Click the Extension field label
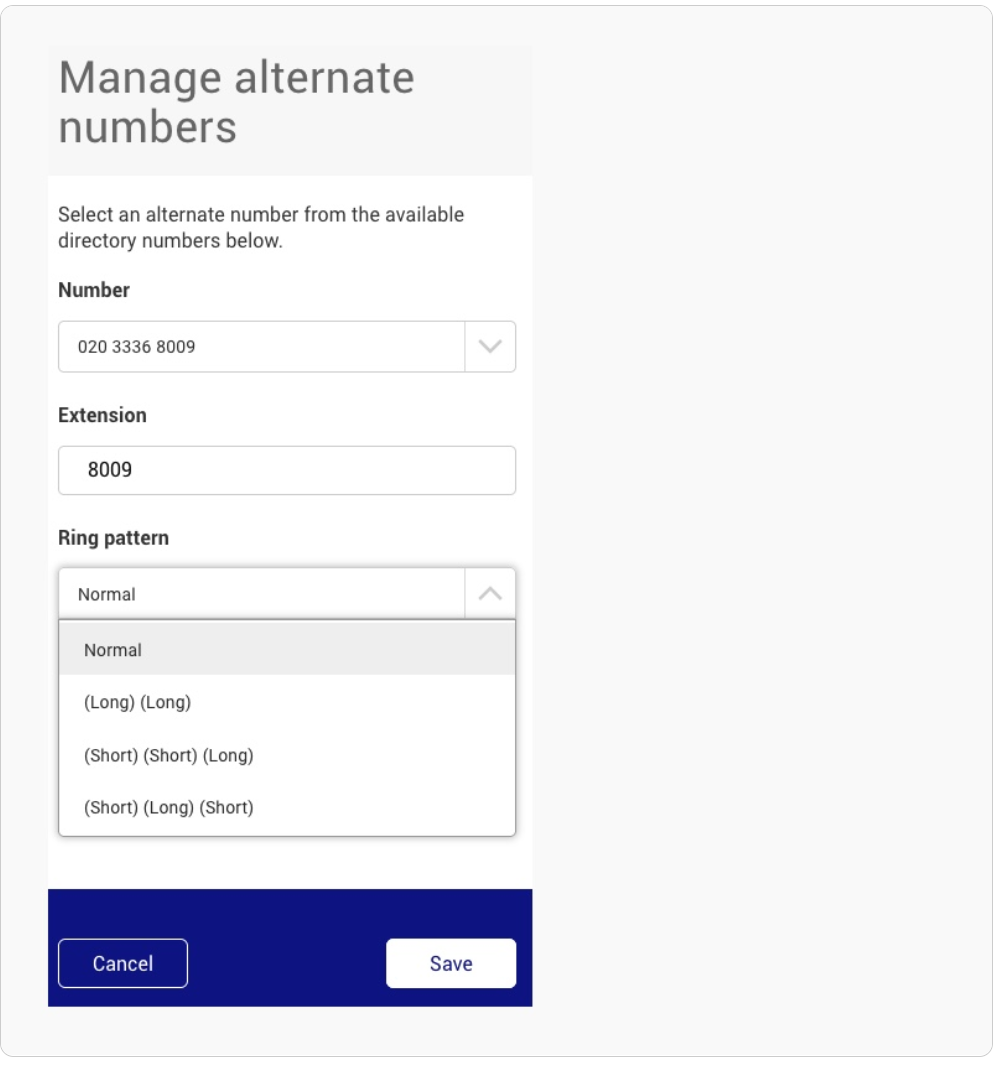Screen dimensions: 996x1066 point(102,415)
